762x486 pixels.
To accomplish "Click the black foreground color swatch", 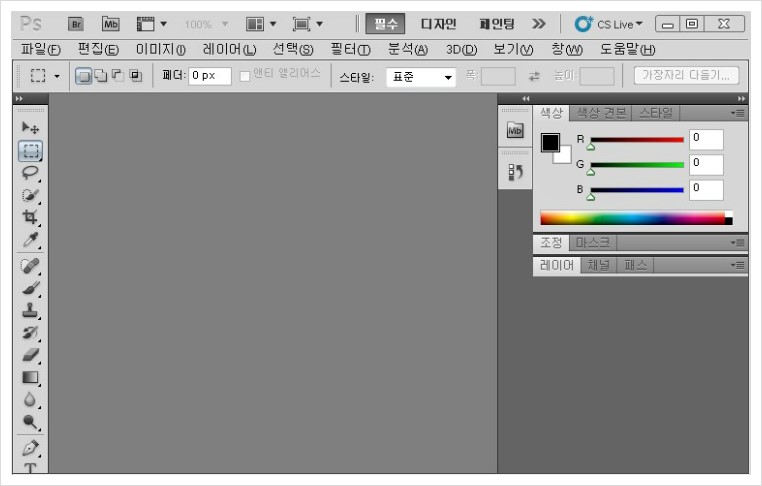I will click(x=550, y=142).
